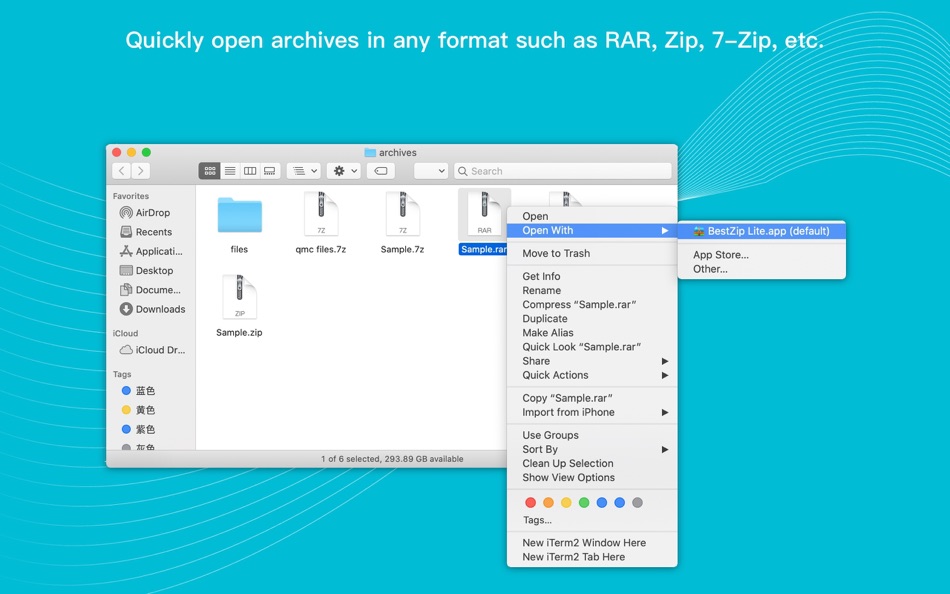
Task: Choose Open in the context menu
Action: pos(592,216)
